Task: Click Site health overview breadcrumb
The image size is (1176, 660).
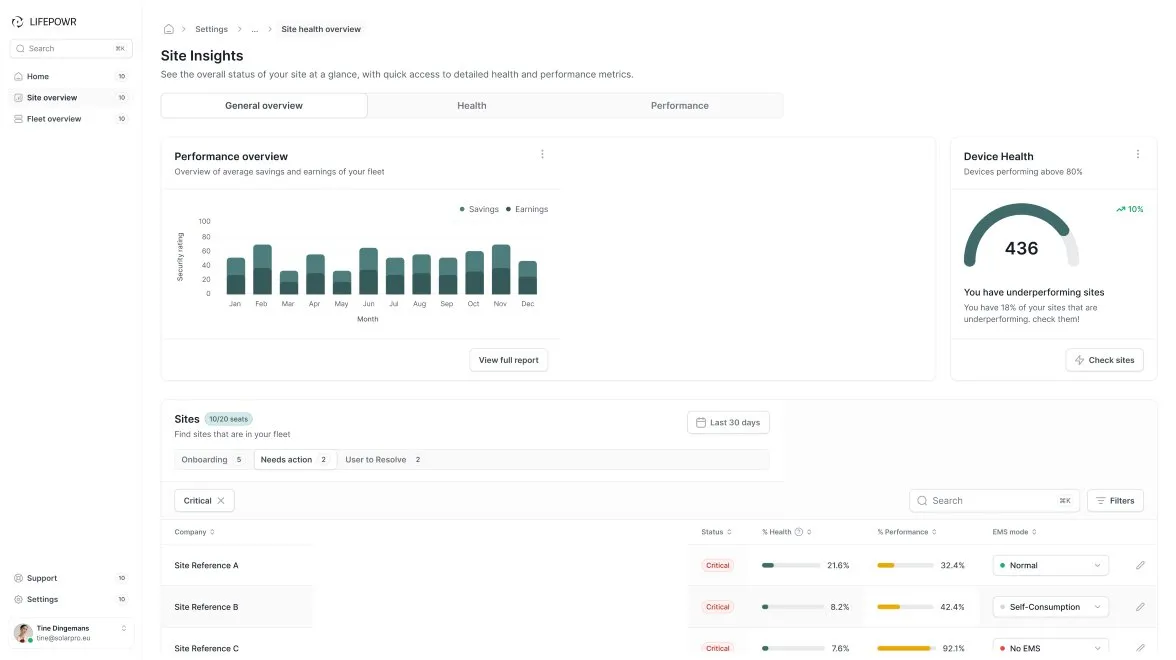Action: coord(321,29)
